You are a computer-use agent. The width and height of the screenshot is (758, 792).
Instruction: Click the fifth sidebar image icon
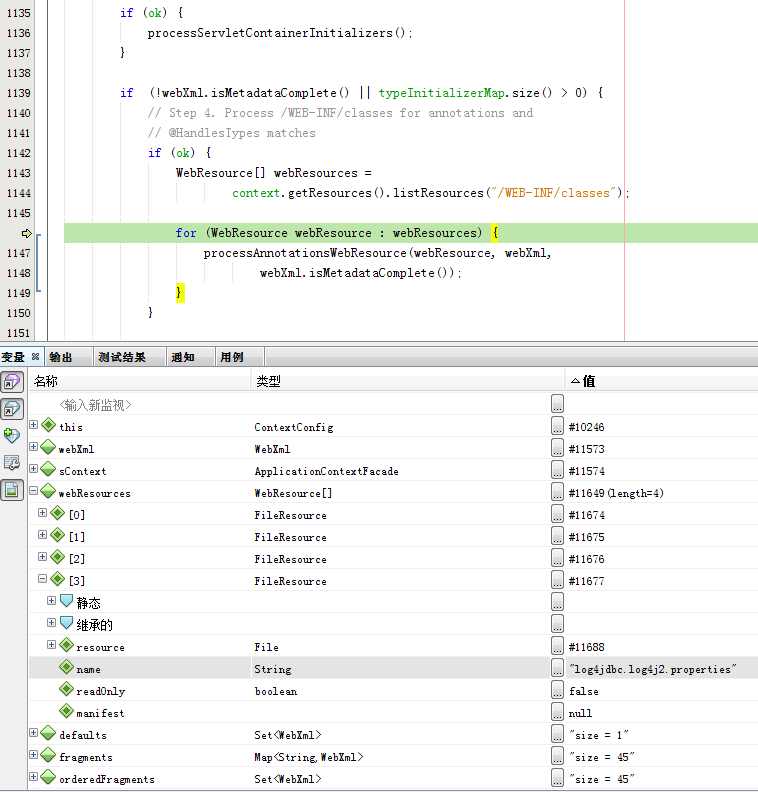coord(12,489)
